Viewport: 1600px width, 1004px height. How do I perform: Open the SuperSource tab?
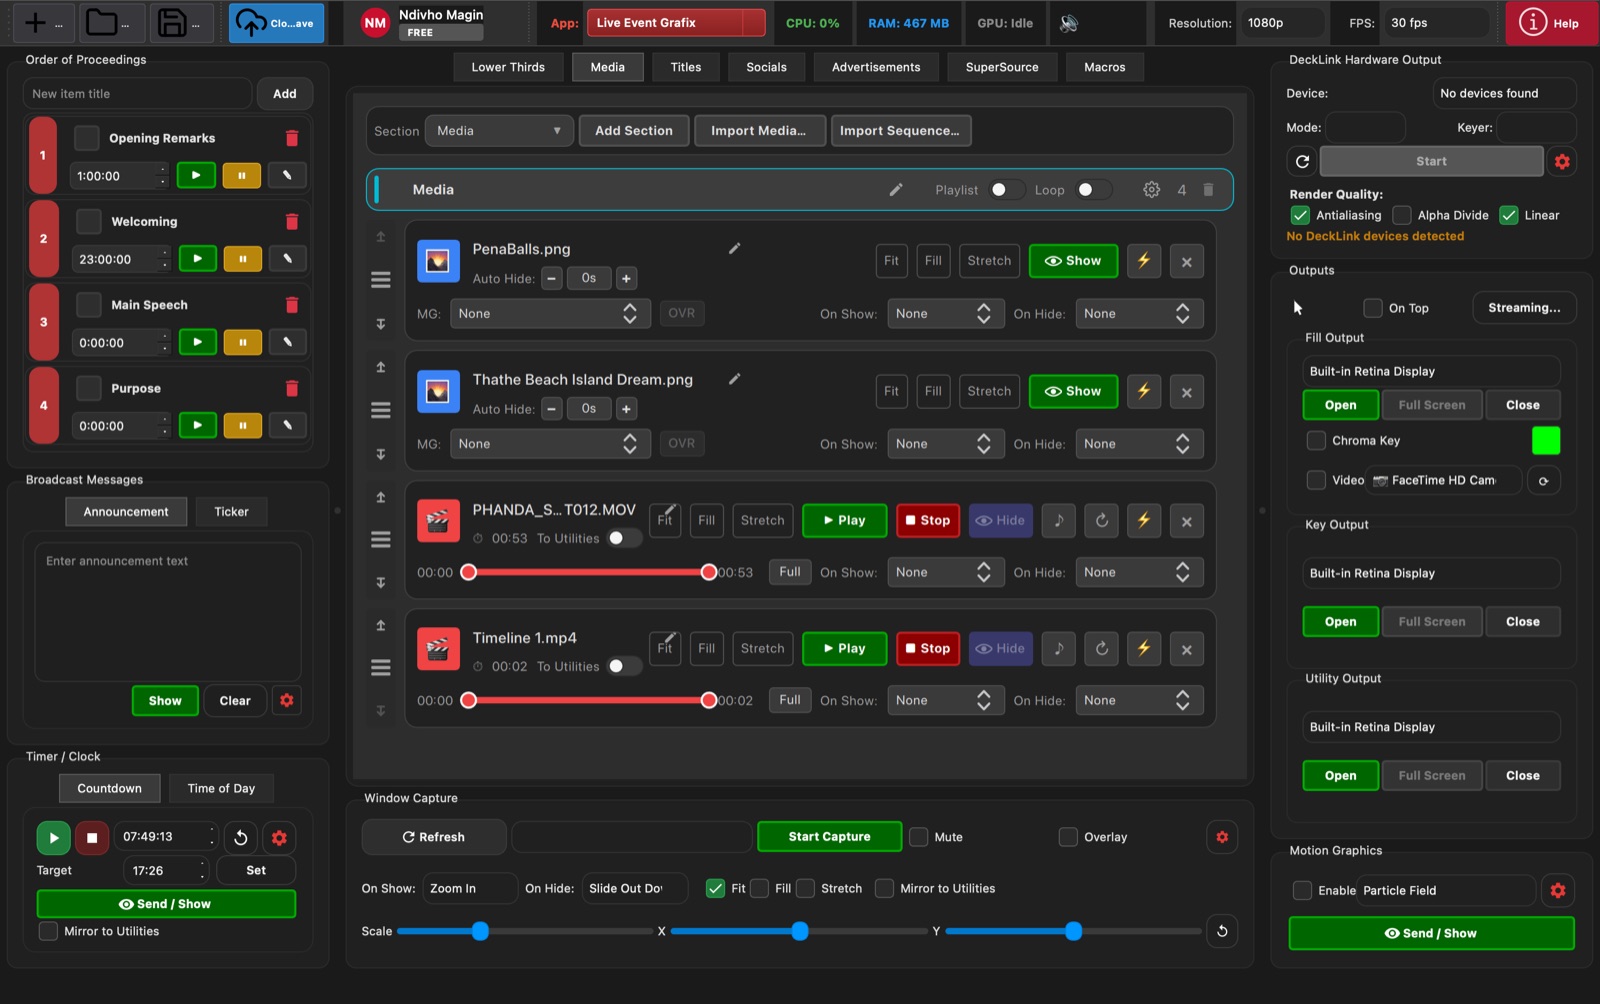pyautogui.click(x=1002, y=67)
